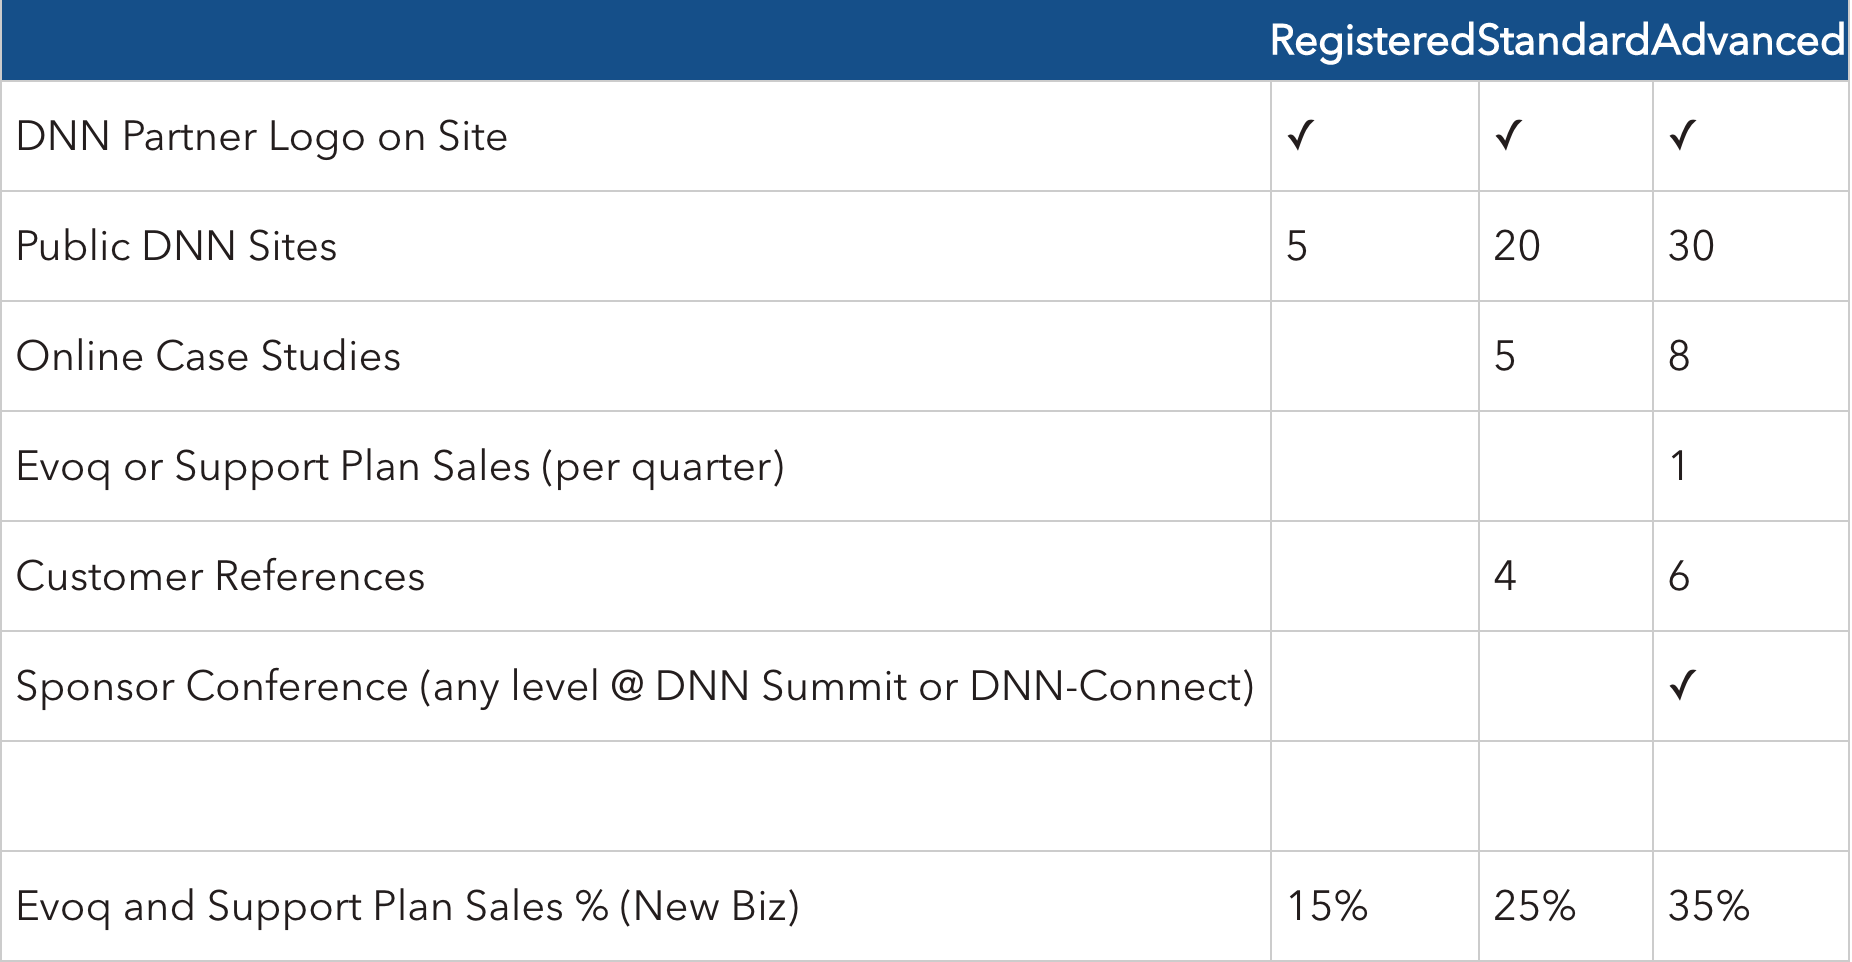
Task: Click the DNN Partner Logo on Site label
Action: click(262, 137)
